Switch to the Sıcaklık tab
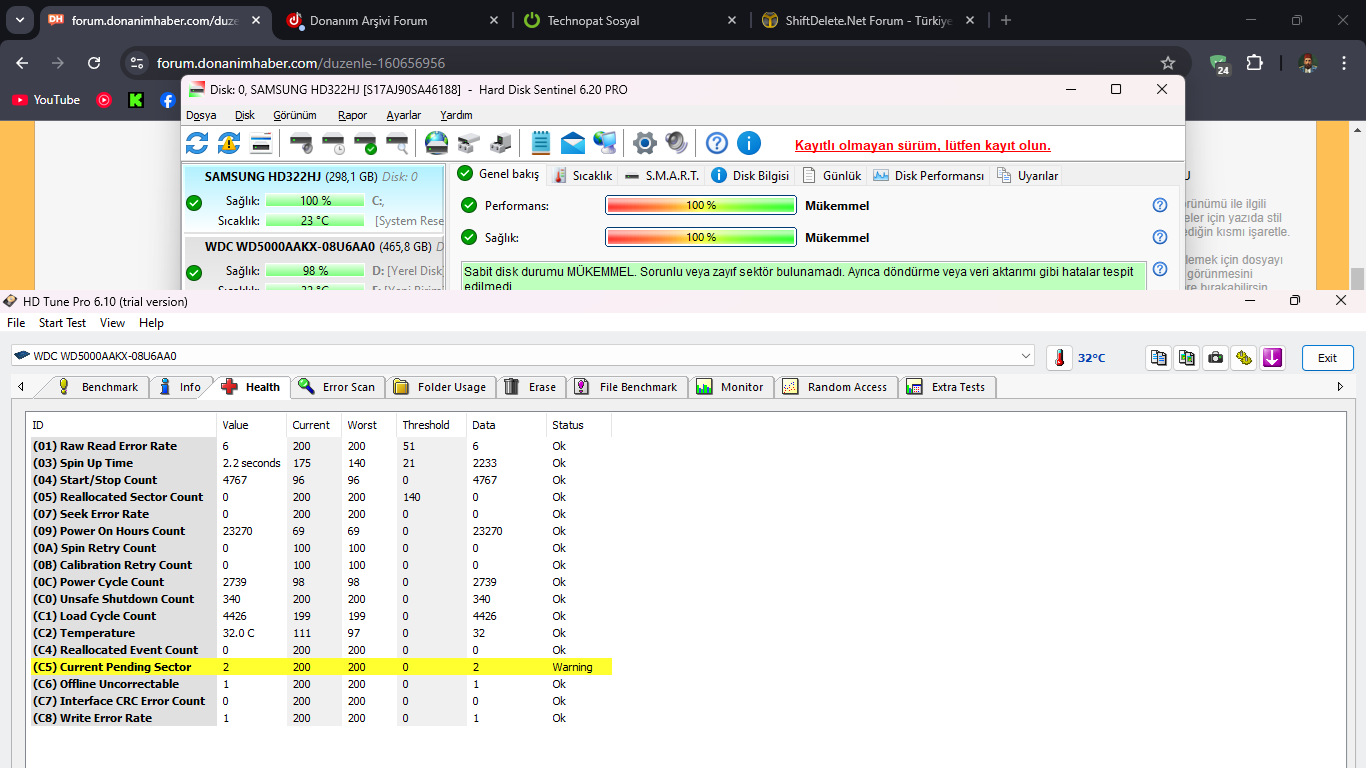The image size is (1366, 768). [583, 175]
